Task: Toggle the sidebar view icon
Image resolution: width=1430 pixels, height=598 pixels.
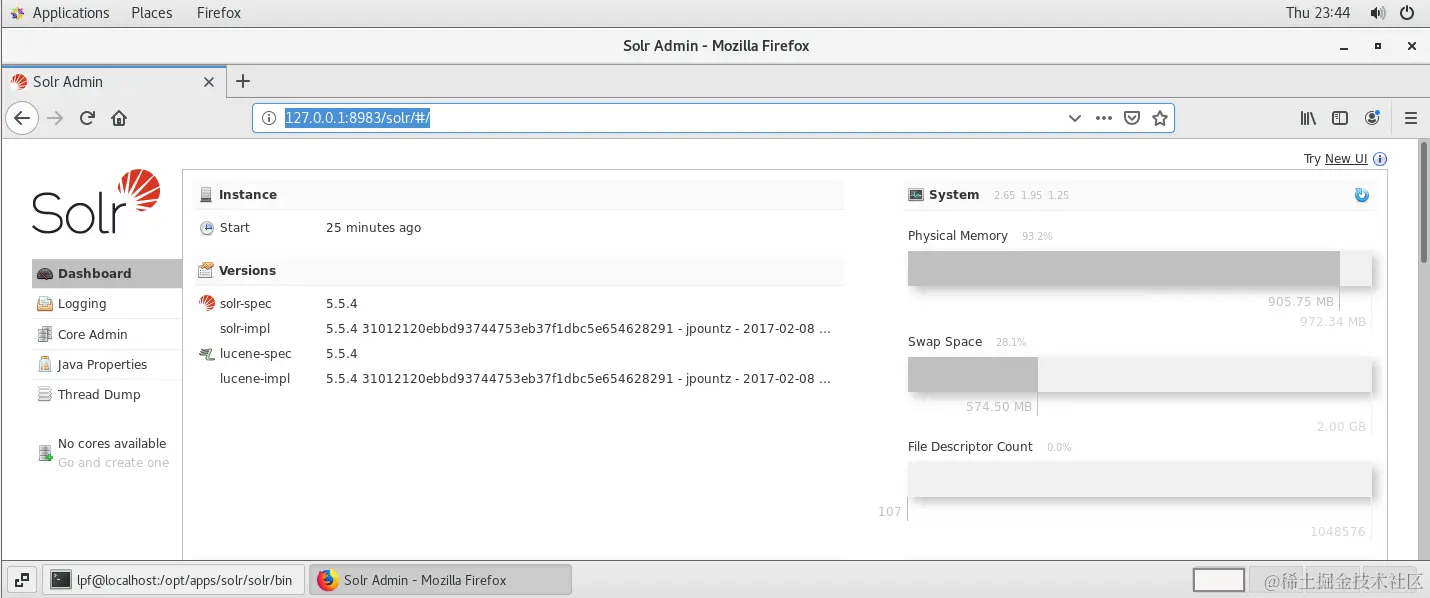Action: coord(1340,118)
